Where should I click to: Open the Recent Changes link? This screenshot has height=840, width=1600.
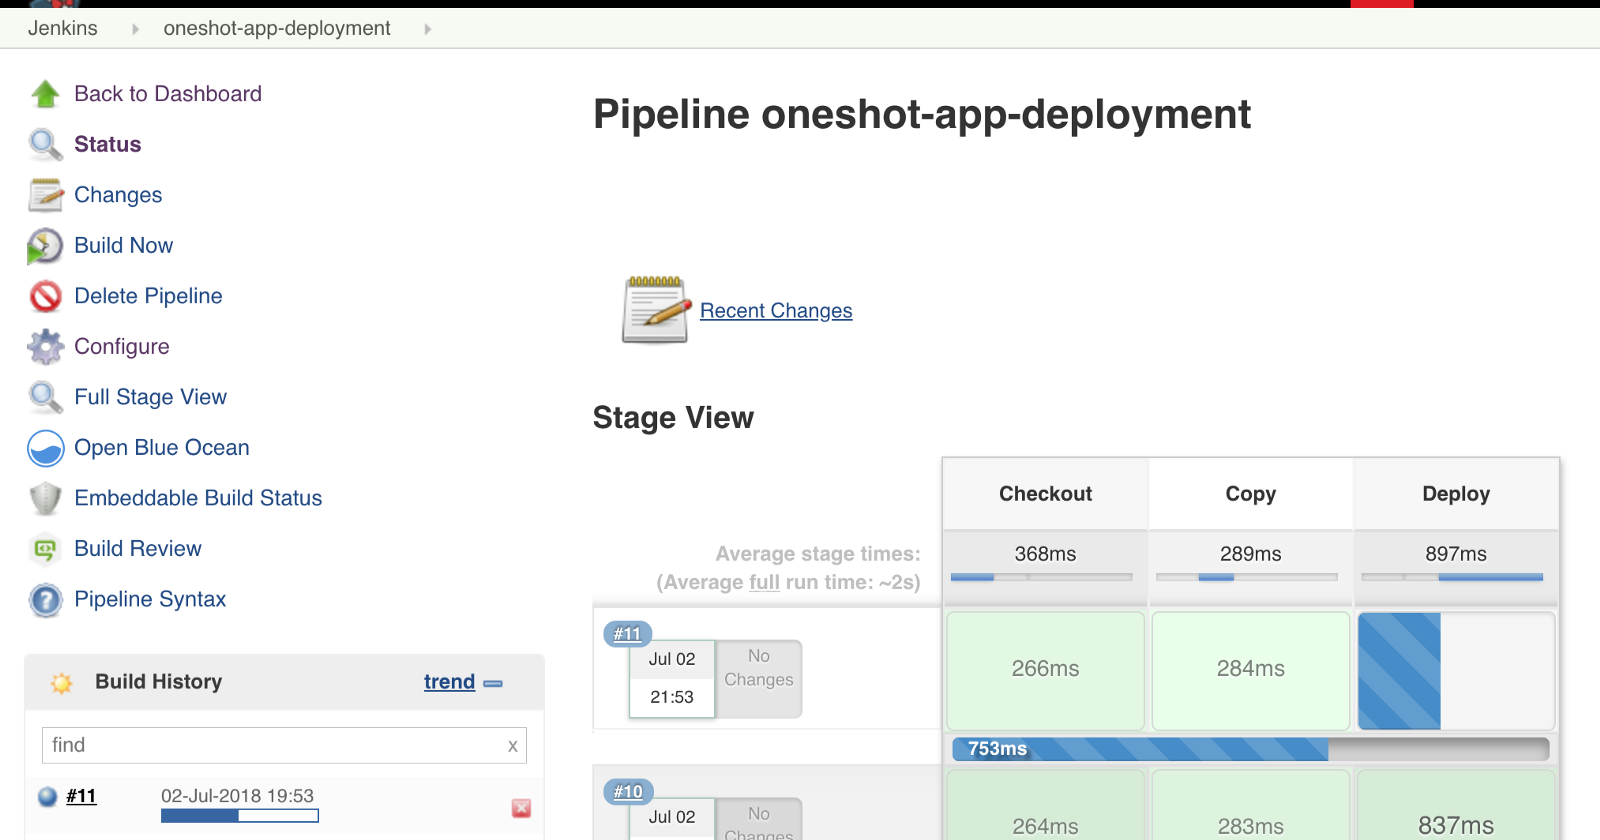[776, 311]
